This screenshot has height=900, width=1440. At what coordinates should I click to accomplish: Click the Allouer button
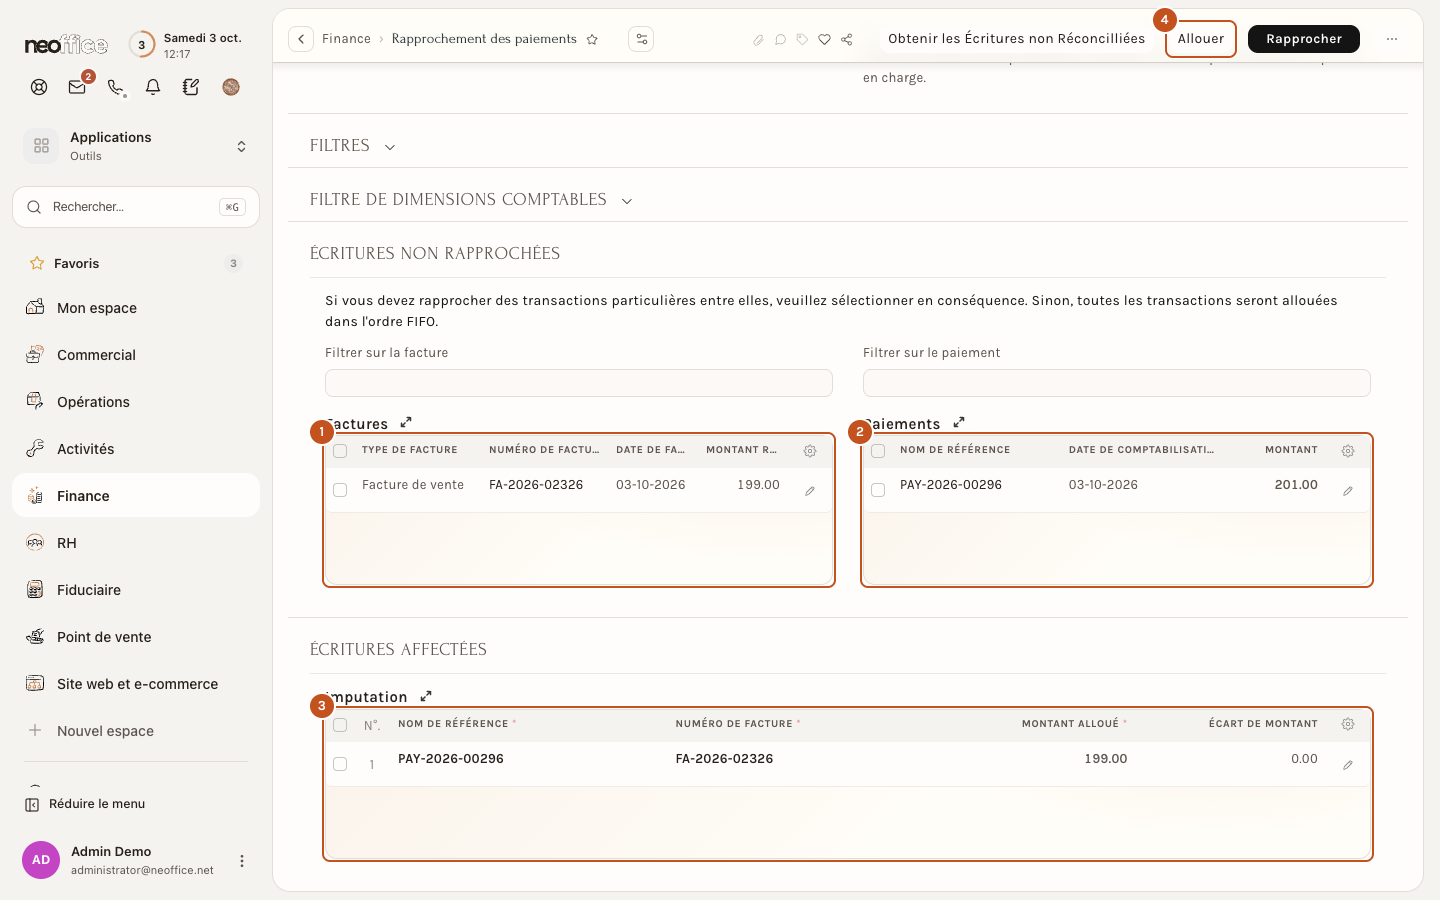pos(1201,39)
